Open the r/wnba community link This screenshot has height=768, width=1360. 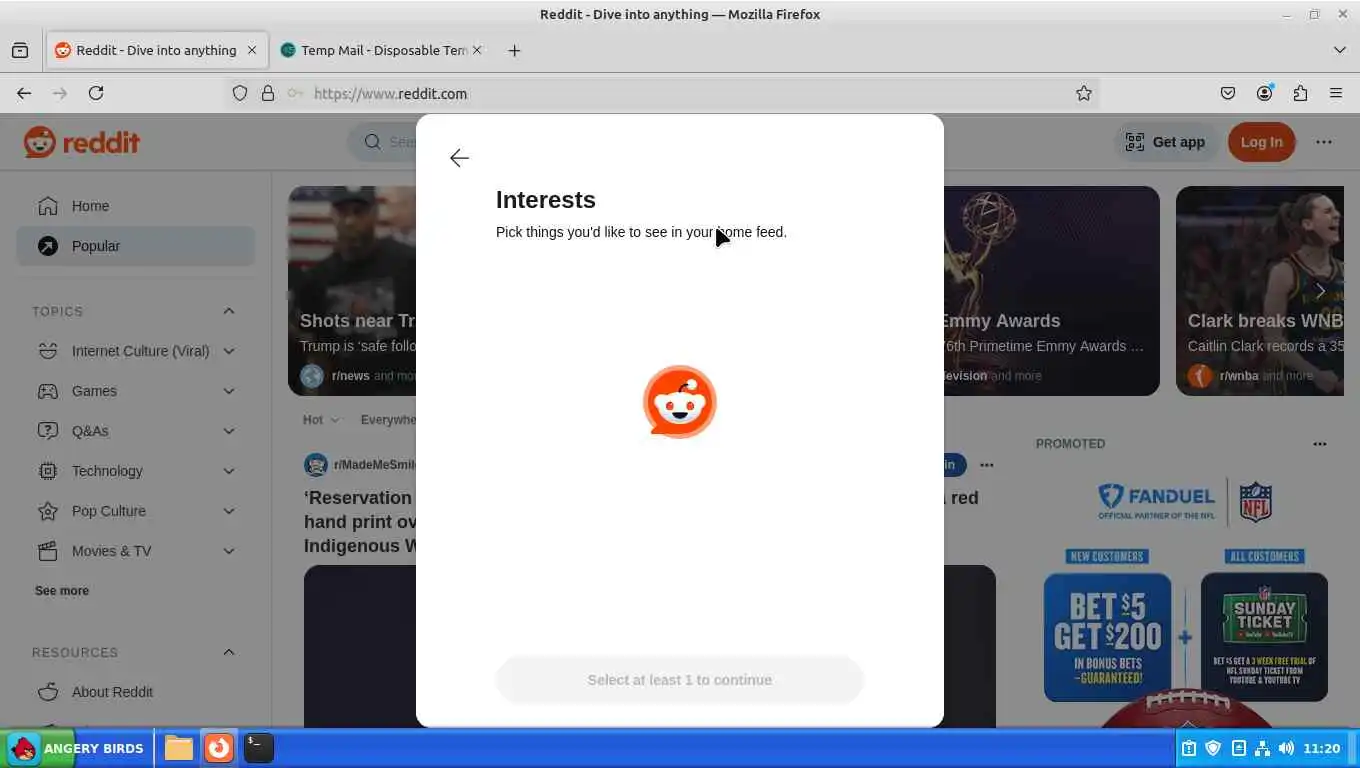tap(1239, 376)
